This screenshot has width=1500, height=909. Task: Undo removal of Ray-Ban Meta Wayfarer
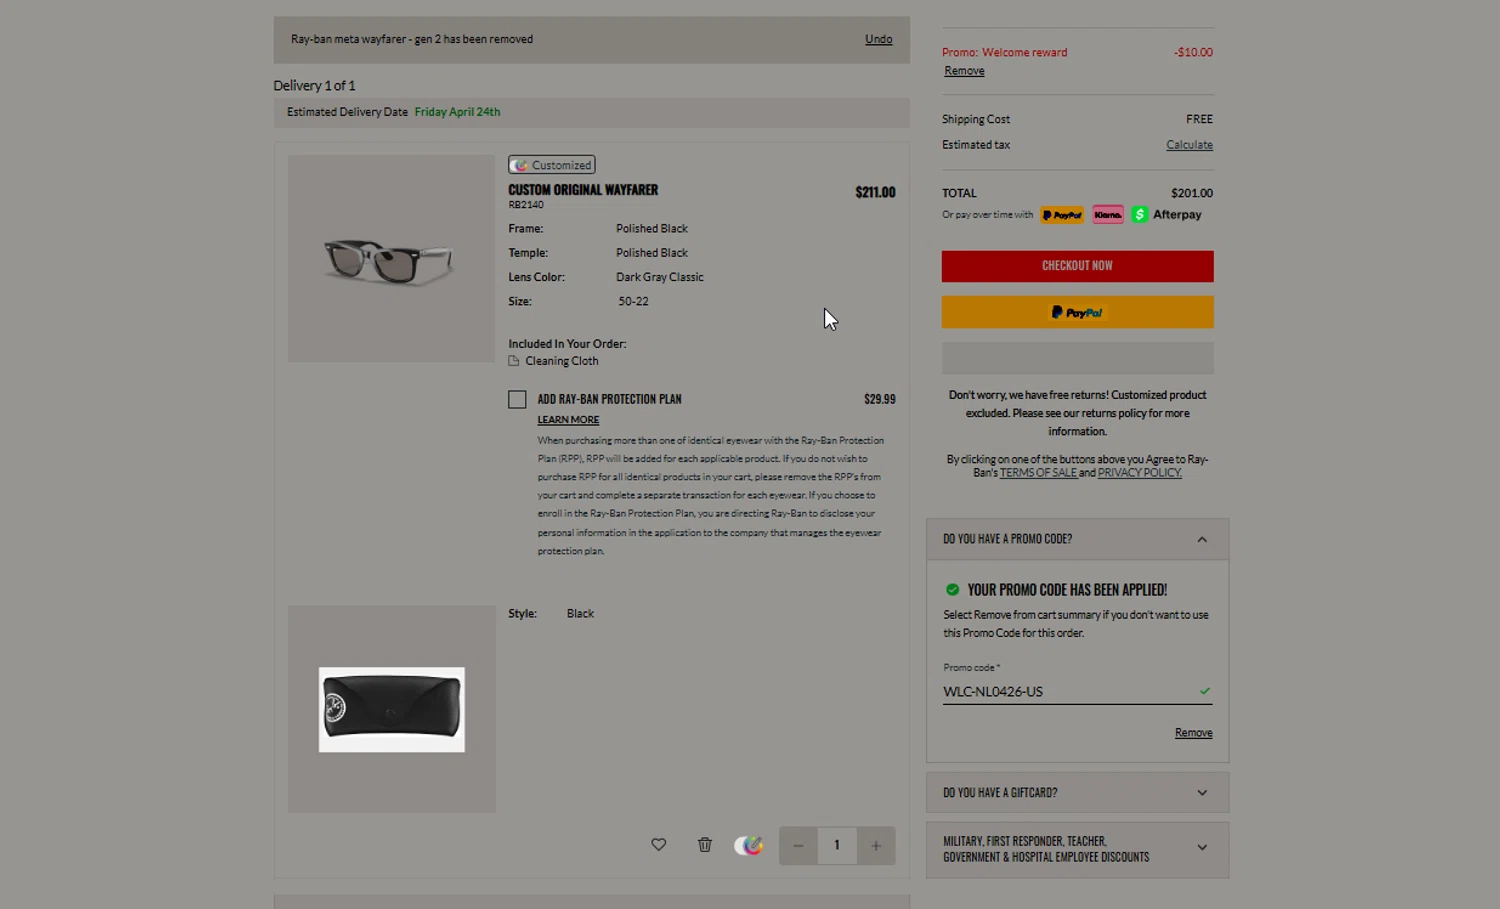(x=879, y=39)
